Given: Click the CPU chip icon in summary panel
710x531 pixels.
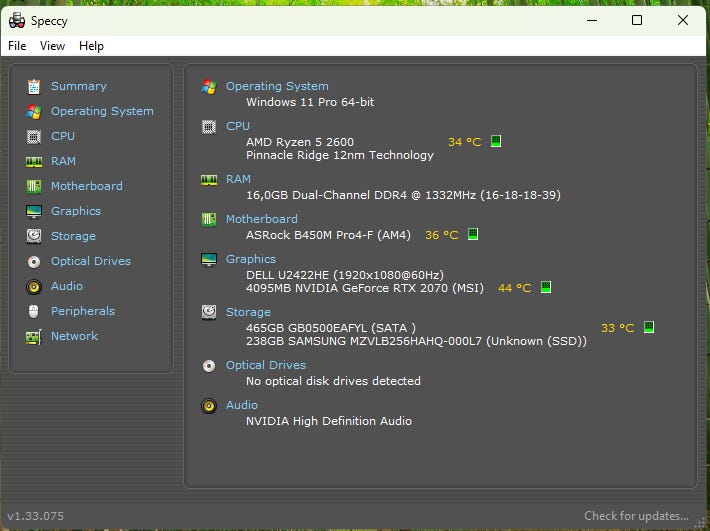Looking at the screenshot, I should pyautogui.click(x=209, y=127).
